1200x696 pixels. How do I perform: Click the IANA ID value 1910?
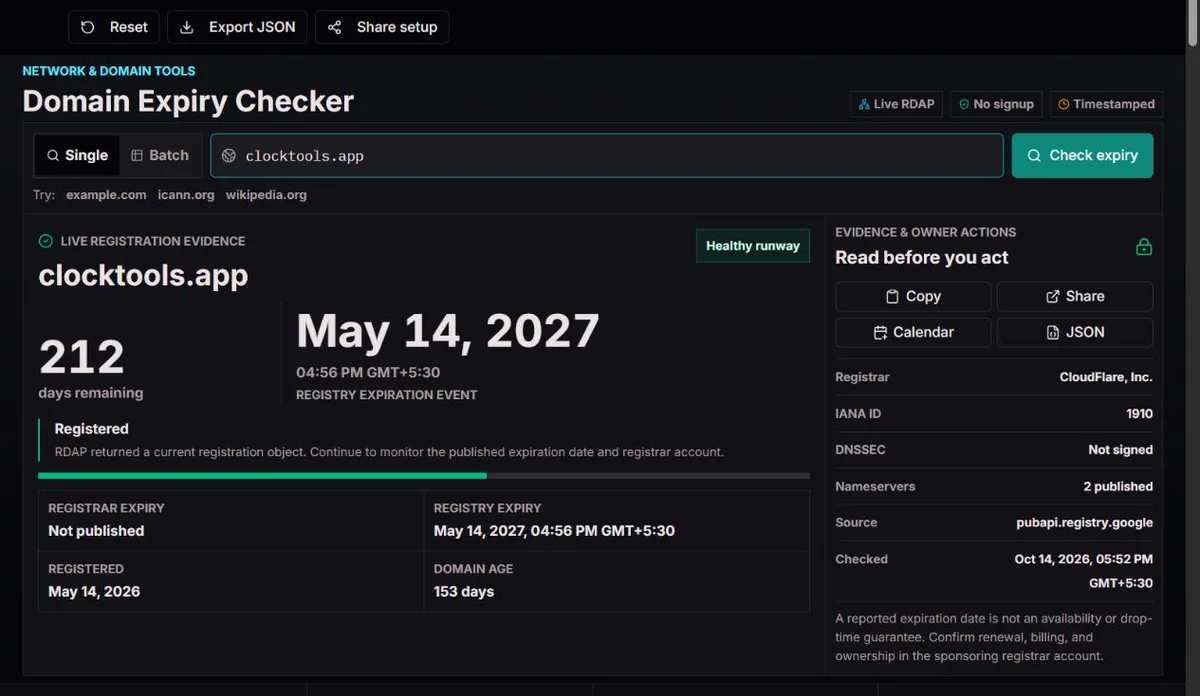tap(1139, 413)
